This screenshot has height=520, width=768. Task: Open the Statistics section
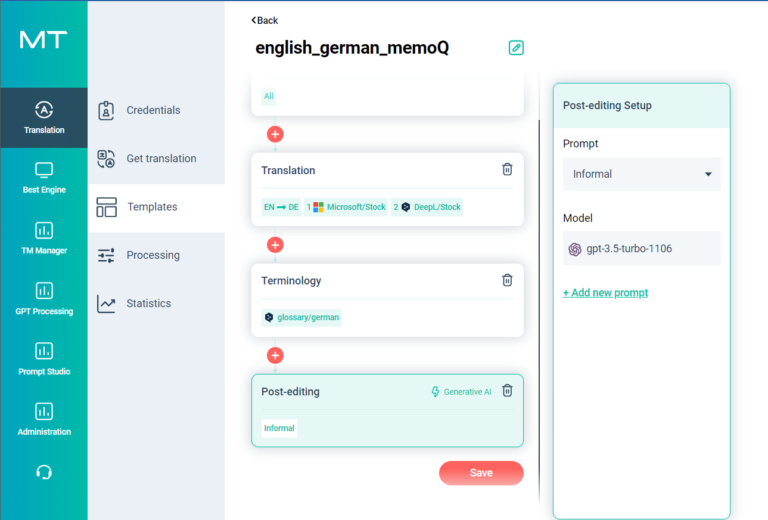point(148,303)
